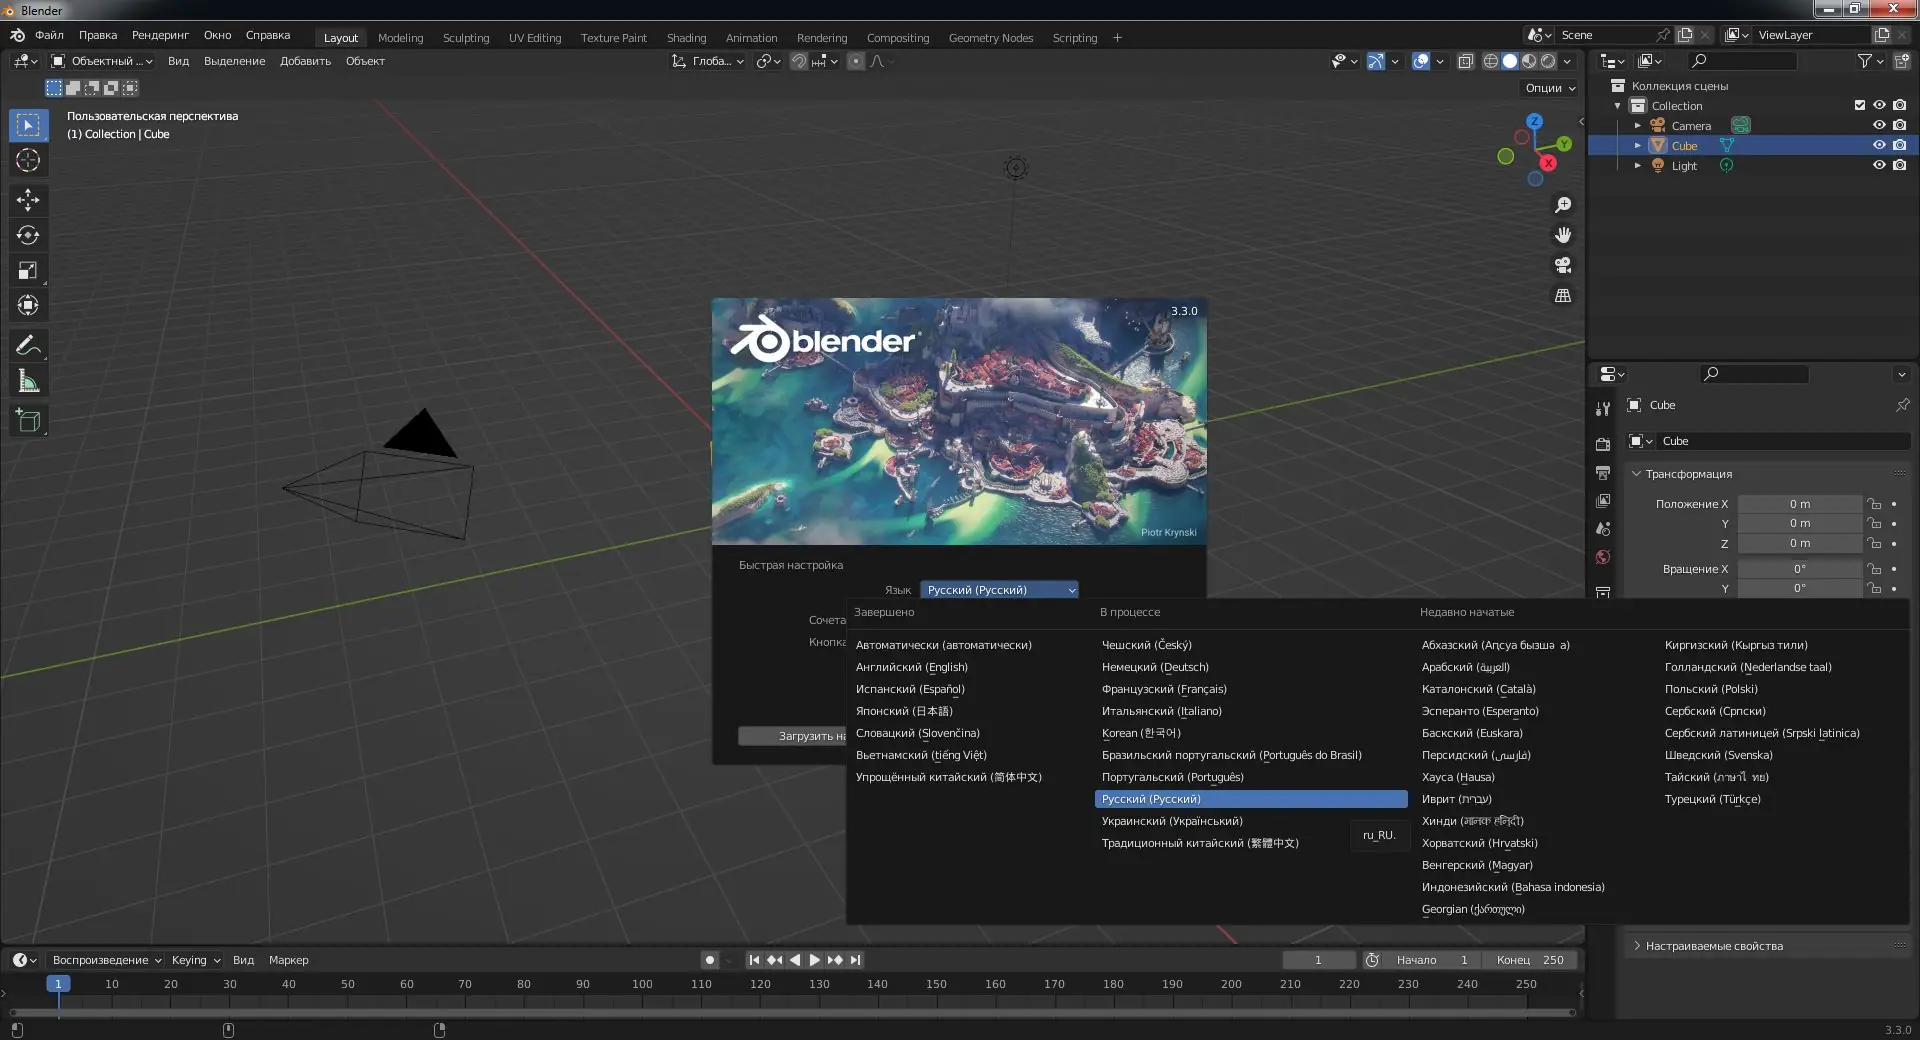Viewport: 1920px width, 1040px height.
Task: Activate the Annotate pencil tool
Action: tap(28, 346)
